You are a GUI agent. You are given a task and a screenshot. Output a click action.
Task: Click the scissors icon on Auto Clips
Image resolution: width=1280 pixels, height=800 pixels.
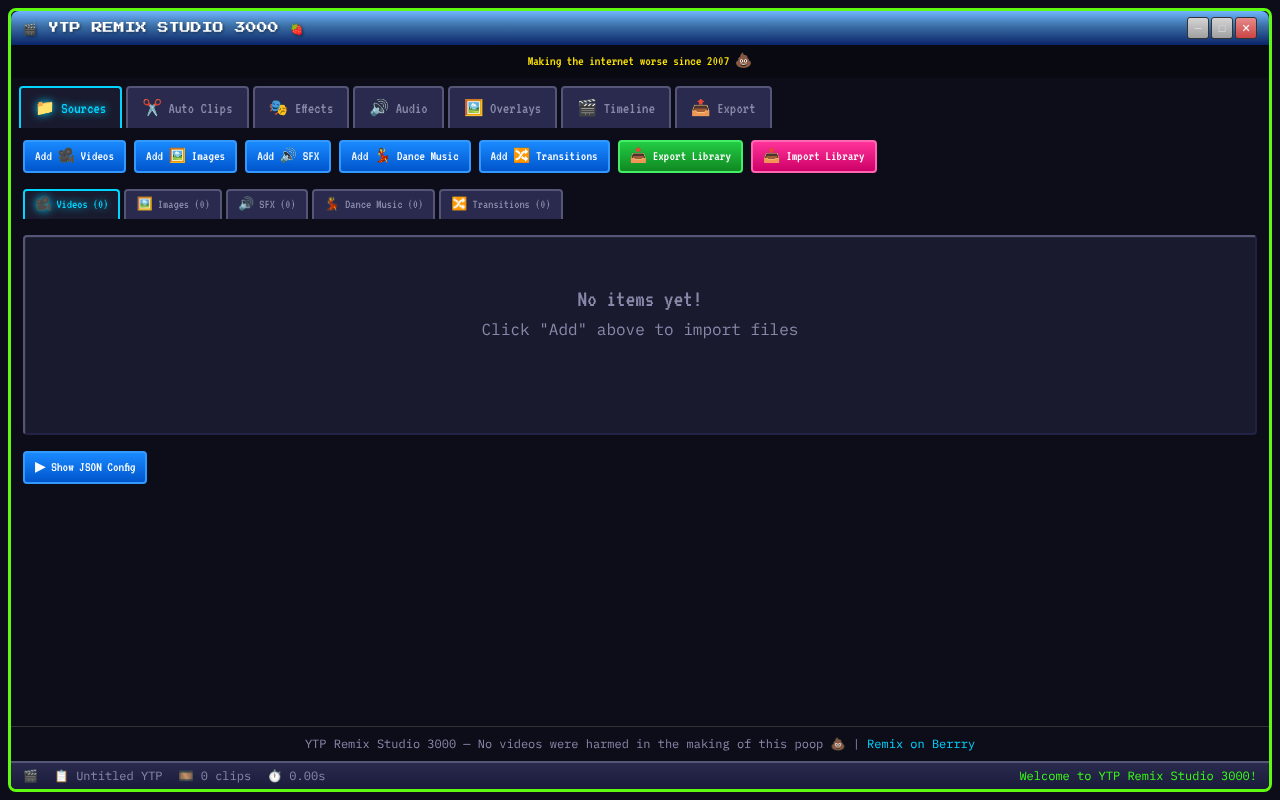(152, 108)
